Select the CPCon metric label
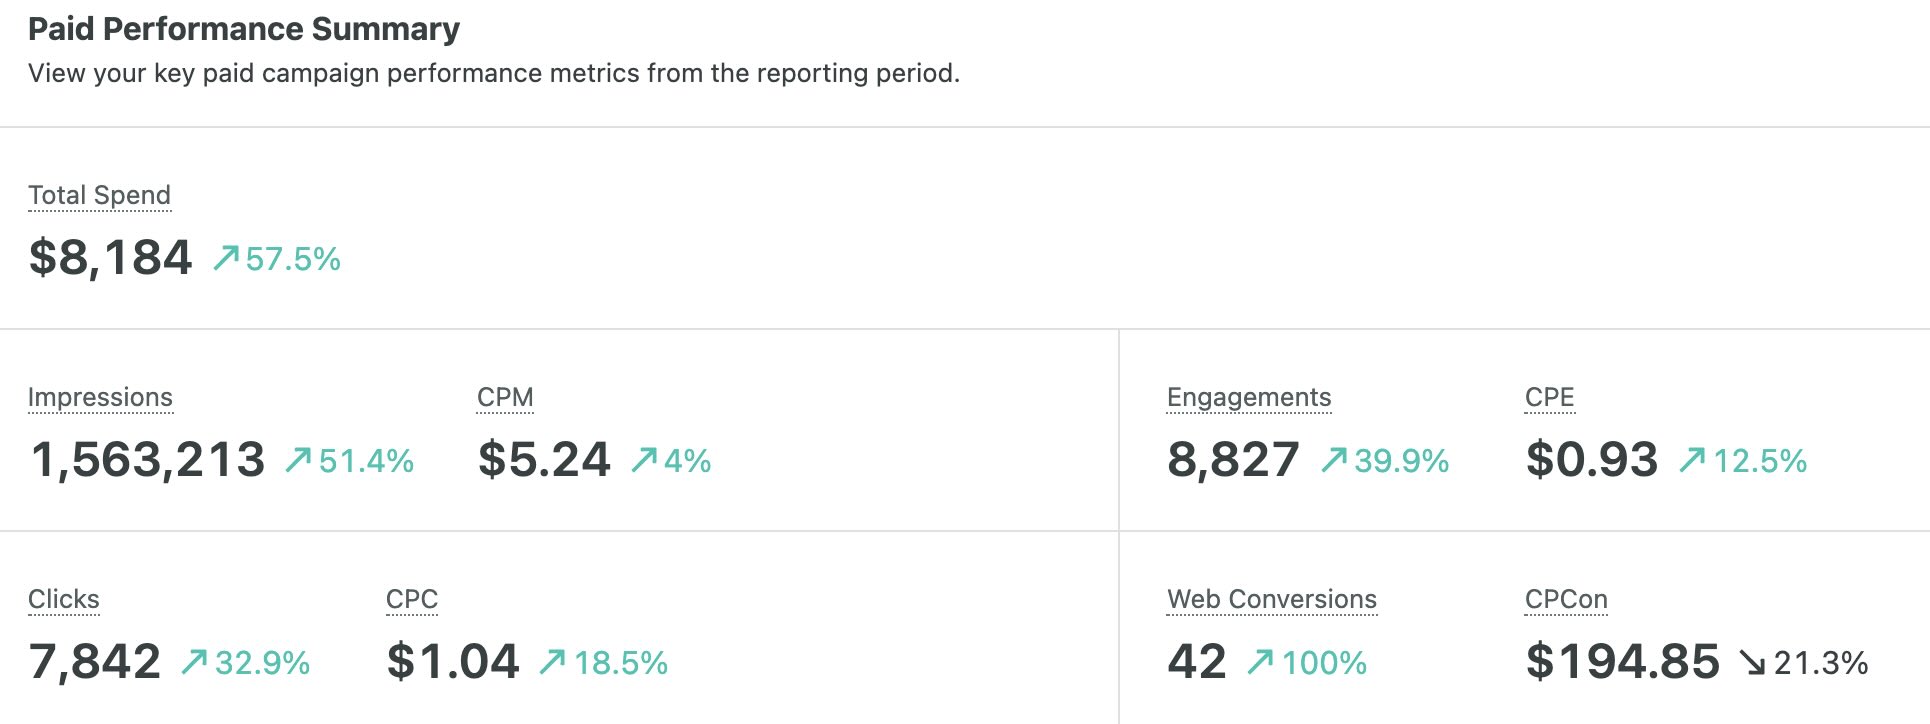 coord(1565,599)
